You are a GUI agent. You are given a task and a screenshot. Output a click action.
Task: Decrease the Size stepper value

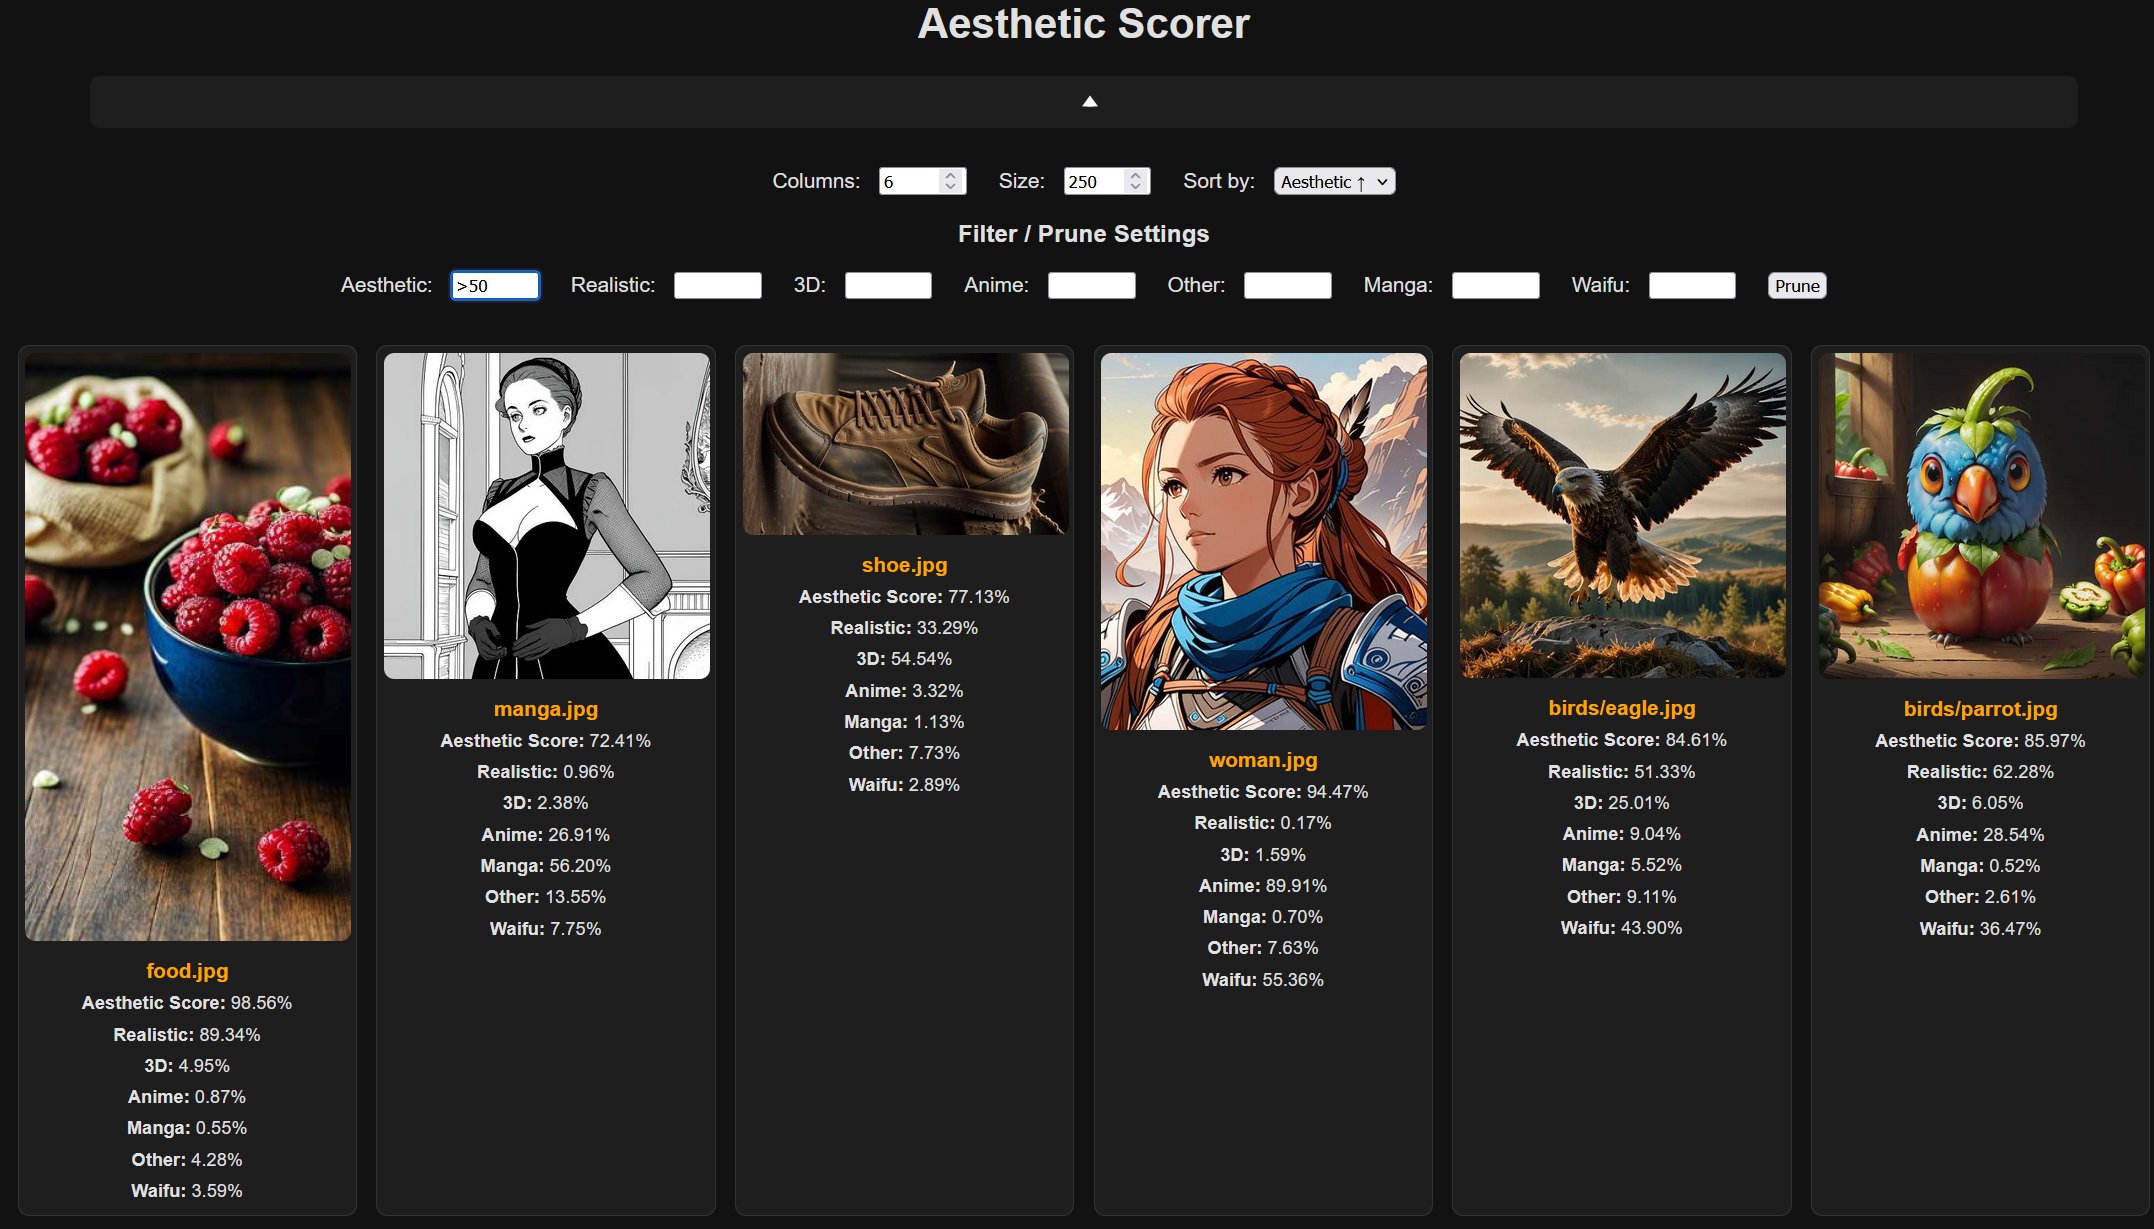click(1135, 187)
